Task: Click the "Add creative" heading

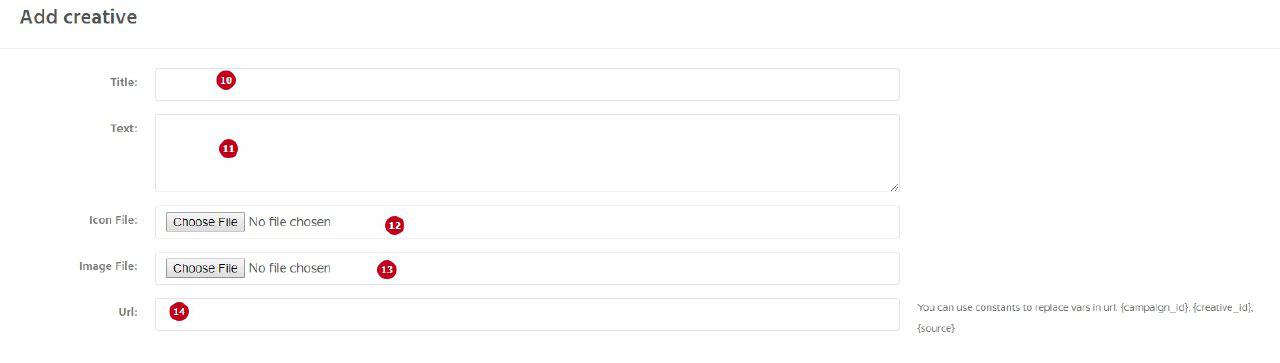Action: coord(78,17)
